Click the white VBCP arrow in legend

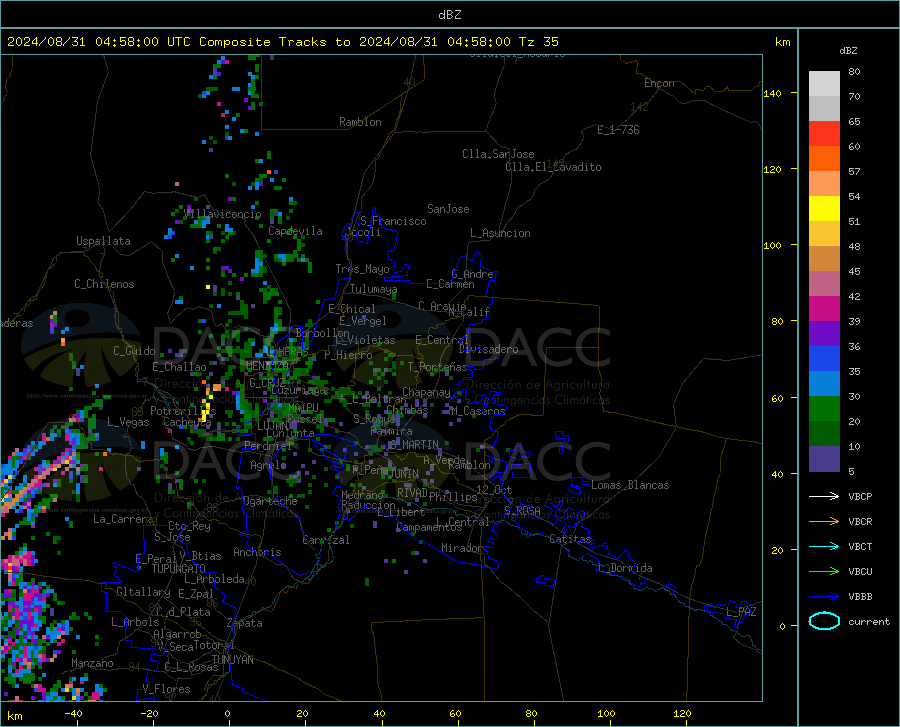click(824, 496)
